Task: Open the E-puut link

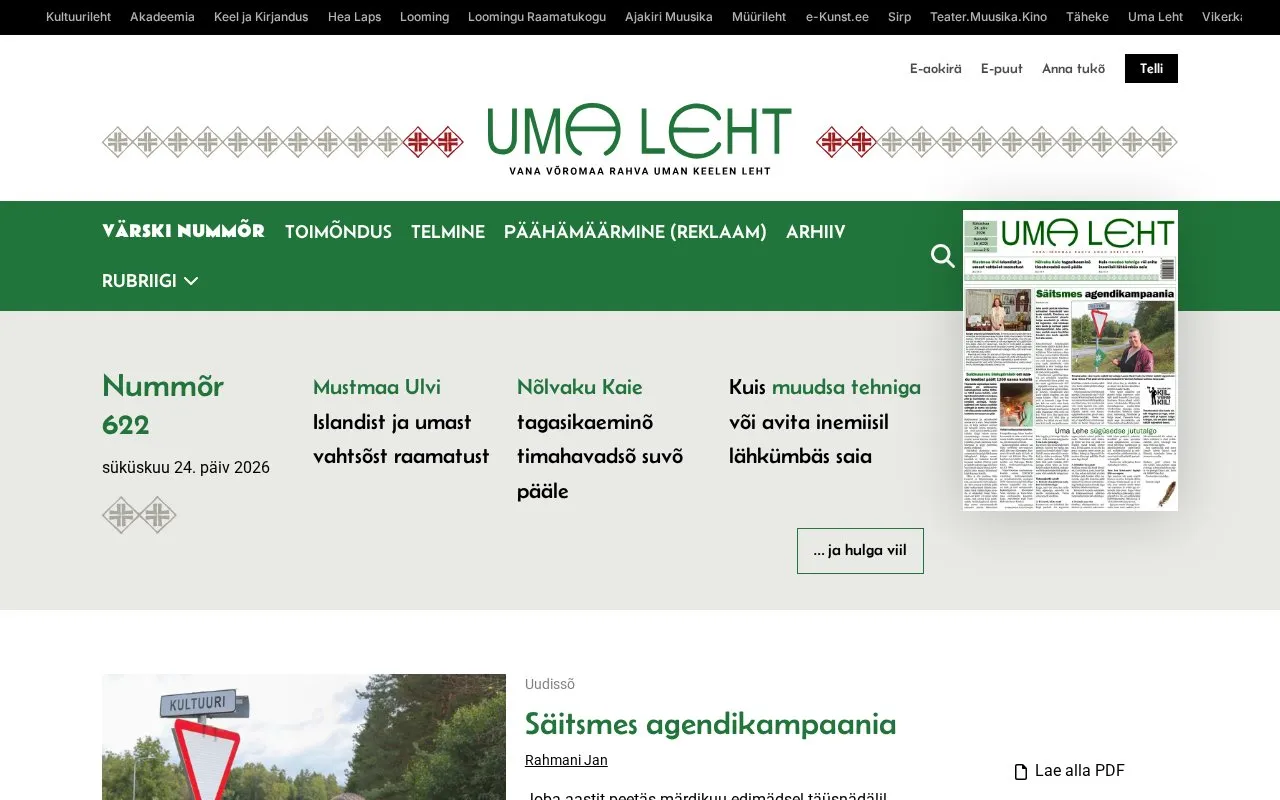Action: [1002, 69]
